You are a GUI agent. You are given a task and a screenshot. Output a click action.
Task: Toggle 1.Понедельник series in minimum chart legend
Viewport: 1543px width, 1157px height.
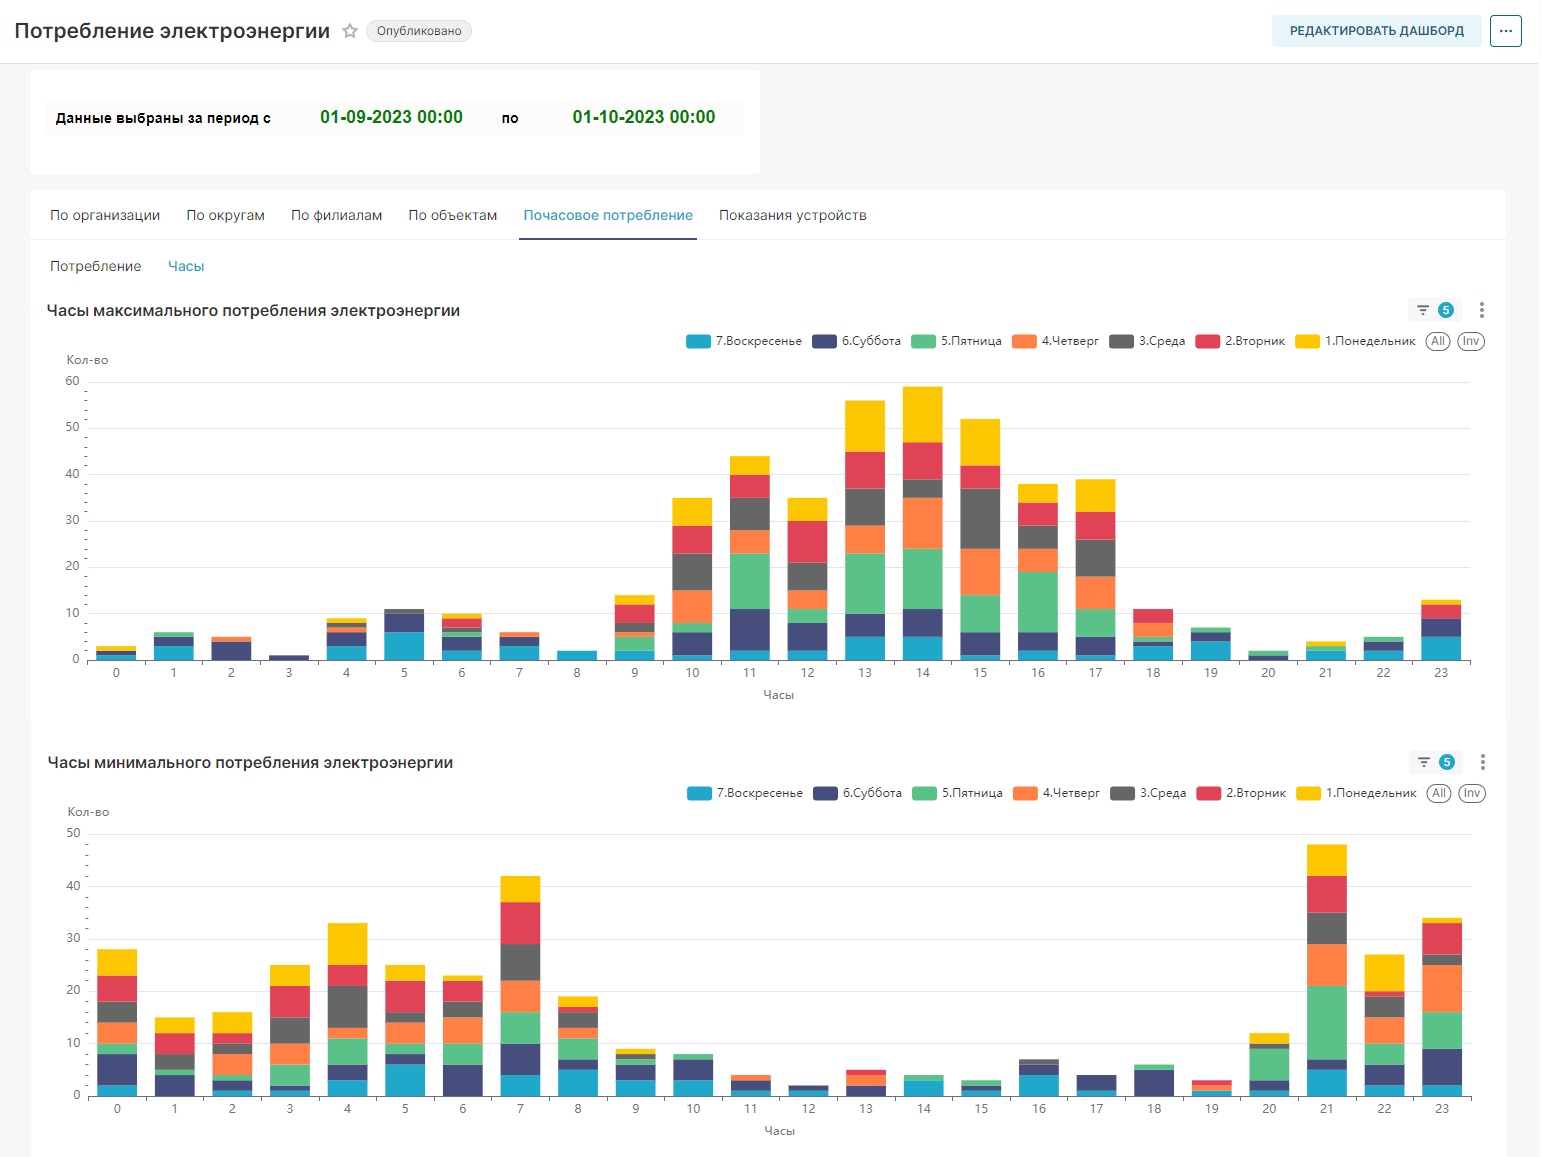[x=1356, y=793]
